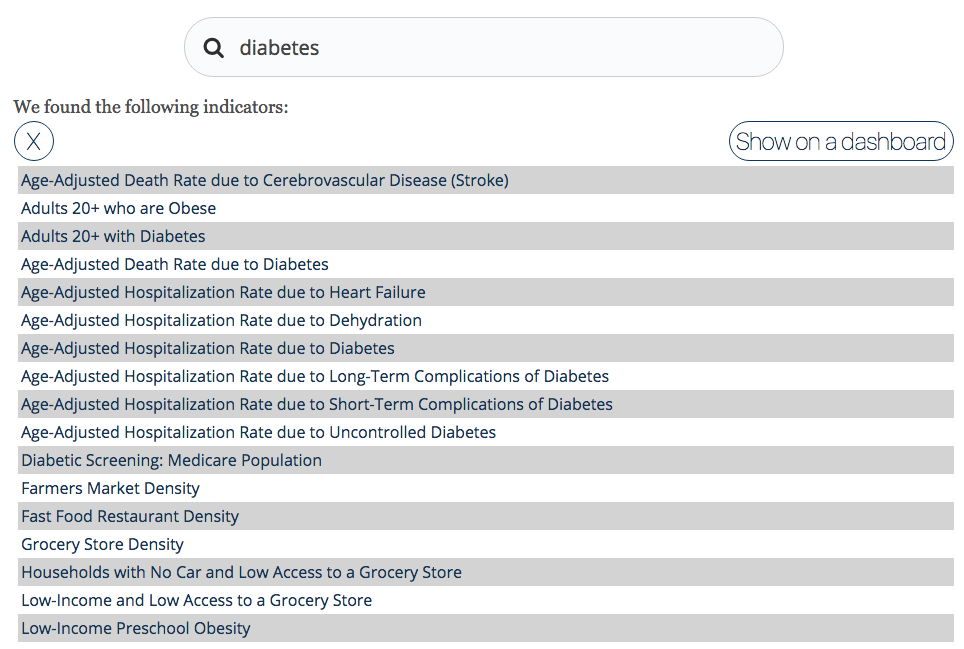Select Short-Term Complications of Diabetes indicator
The height and width of the screenshot is (649, 964).
(x=317, y=405)
